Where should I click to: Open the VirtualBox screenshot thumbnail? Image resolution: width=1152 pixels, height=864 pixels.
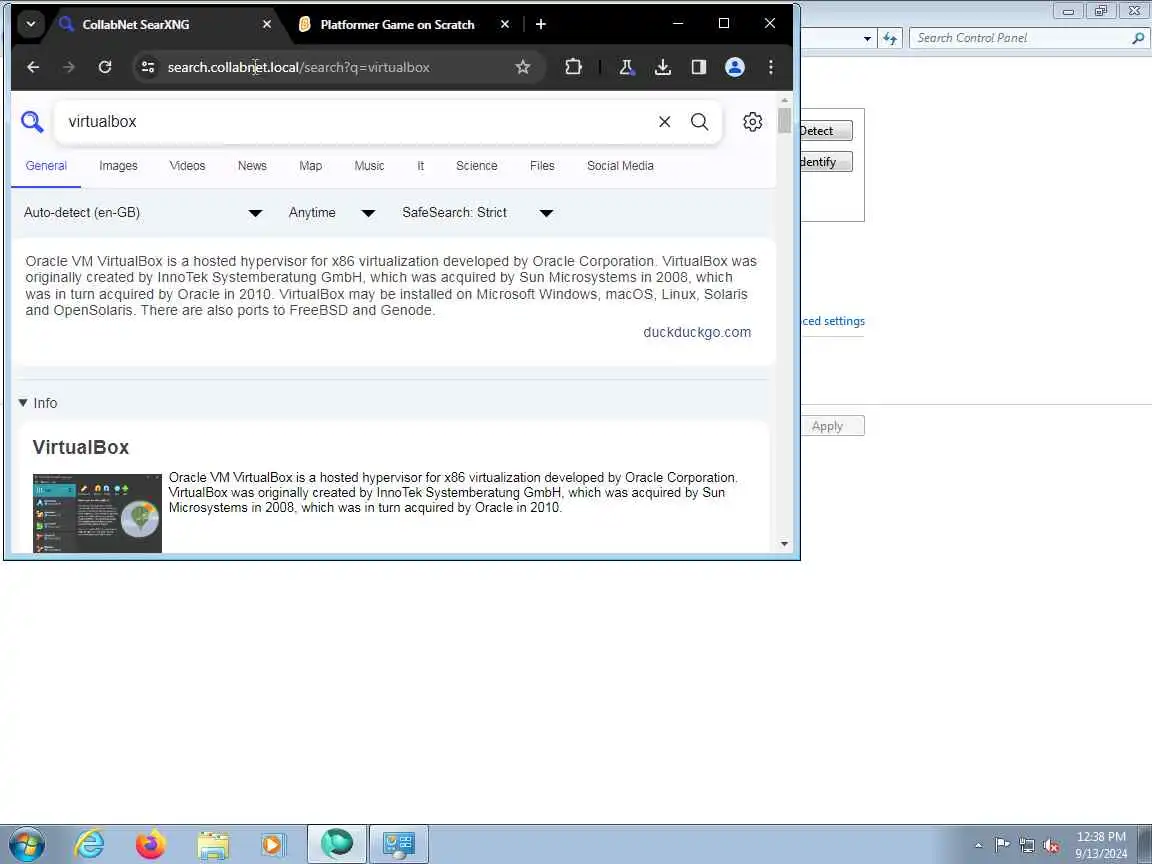point(97,514)
